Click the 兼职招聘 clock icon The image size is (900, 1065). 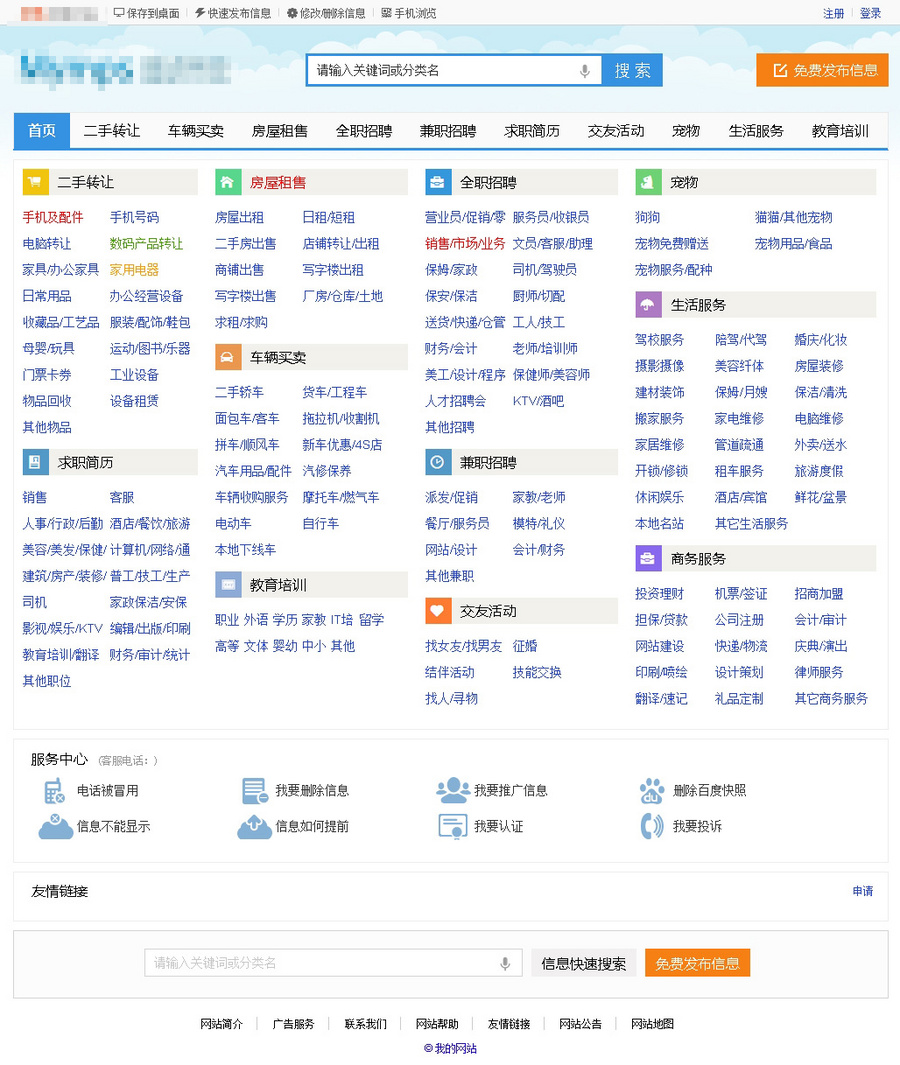click(438, 463)
